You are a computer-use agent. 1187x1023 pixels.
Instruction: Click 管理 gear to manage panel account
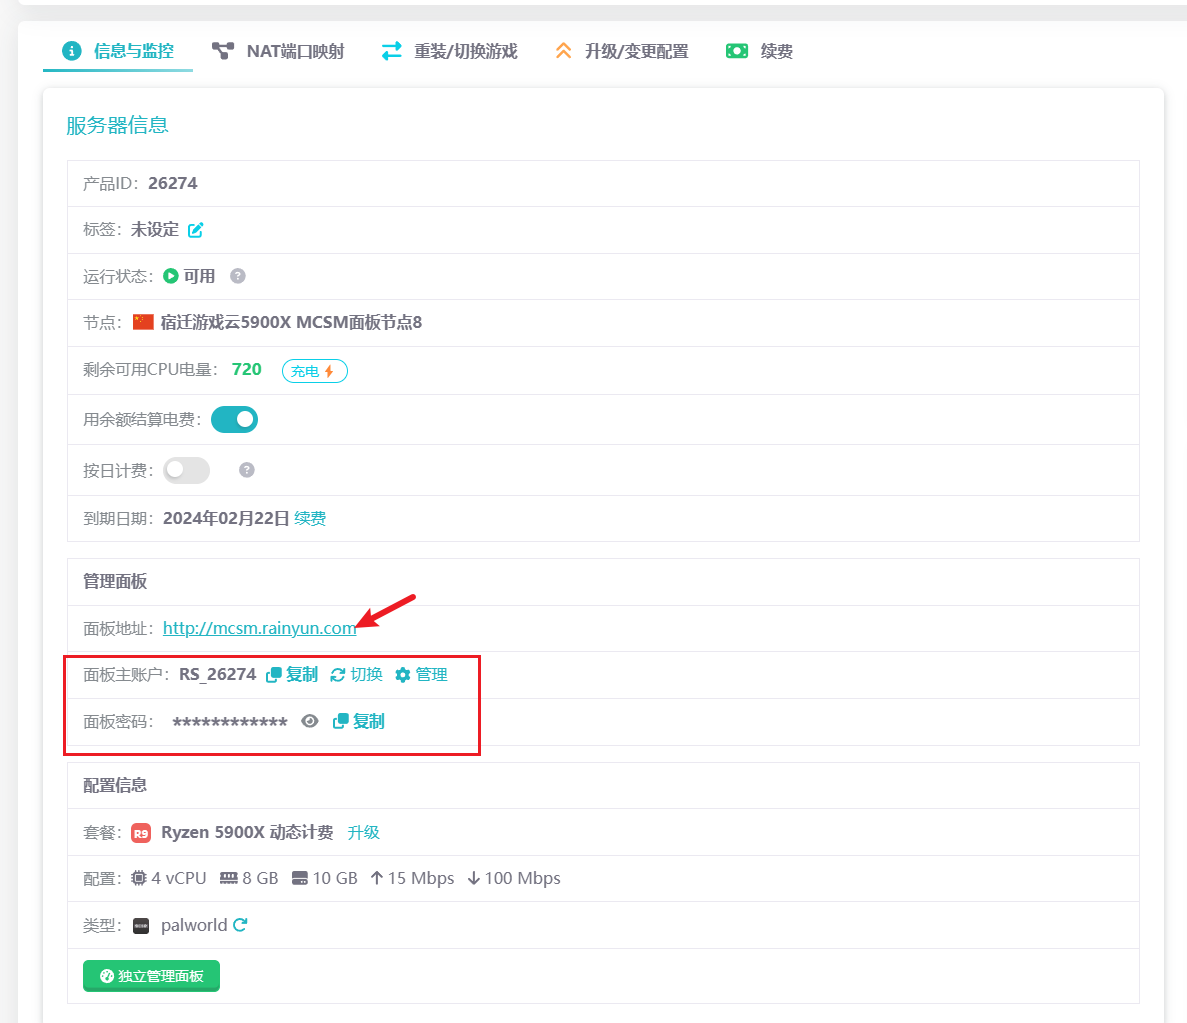(x=422, y=675)
